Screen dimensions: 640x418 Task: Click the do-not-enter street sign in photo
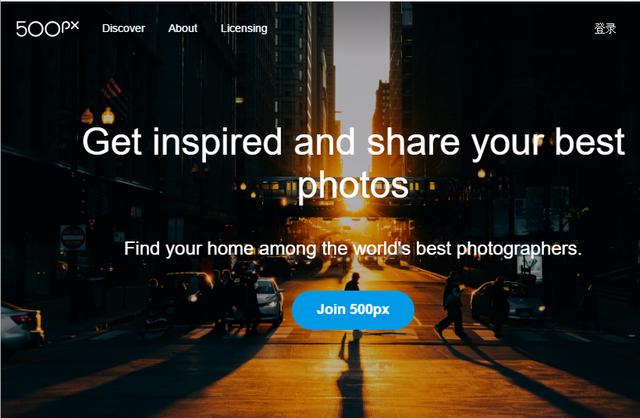[x=73, y=237]
